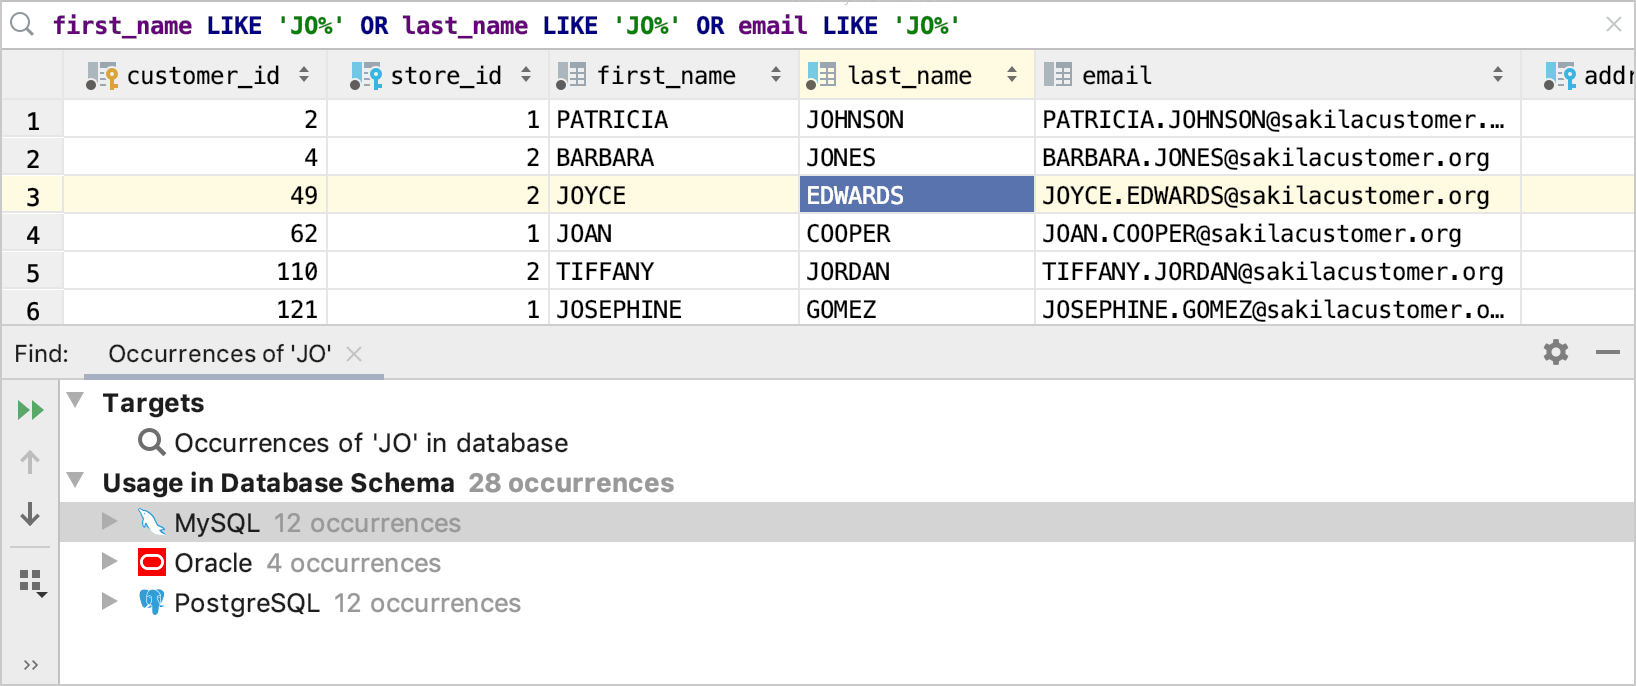Go to next occurrence with down arrow
The height and width of the screenshot is (686, 1636).
tap(30, 514)
